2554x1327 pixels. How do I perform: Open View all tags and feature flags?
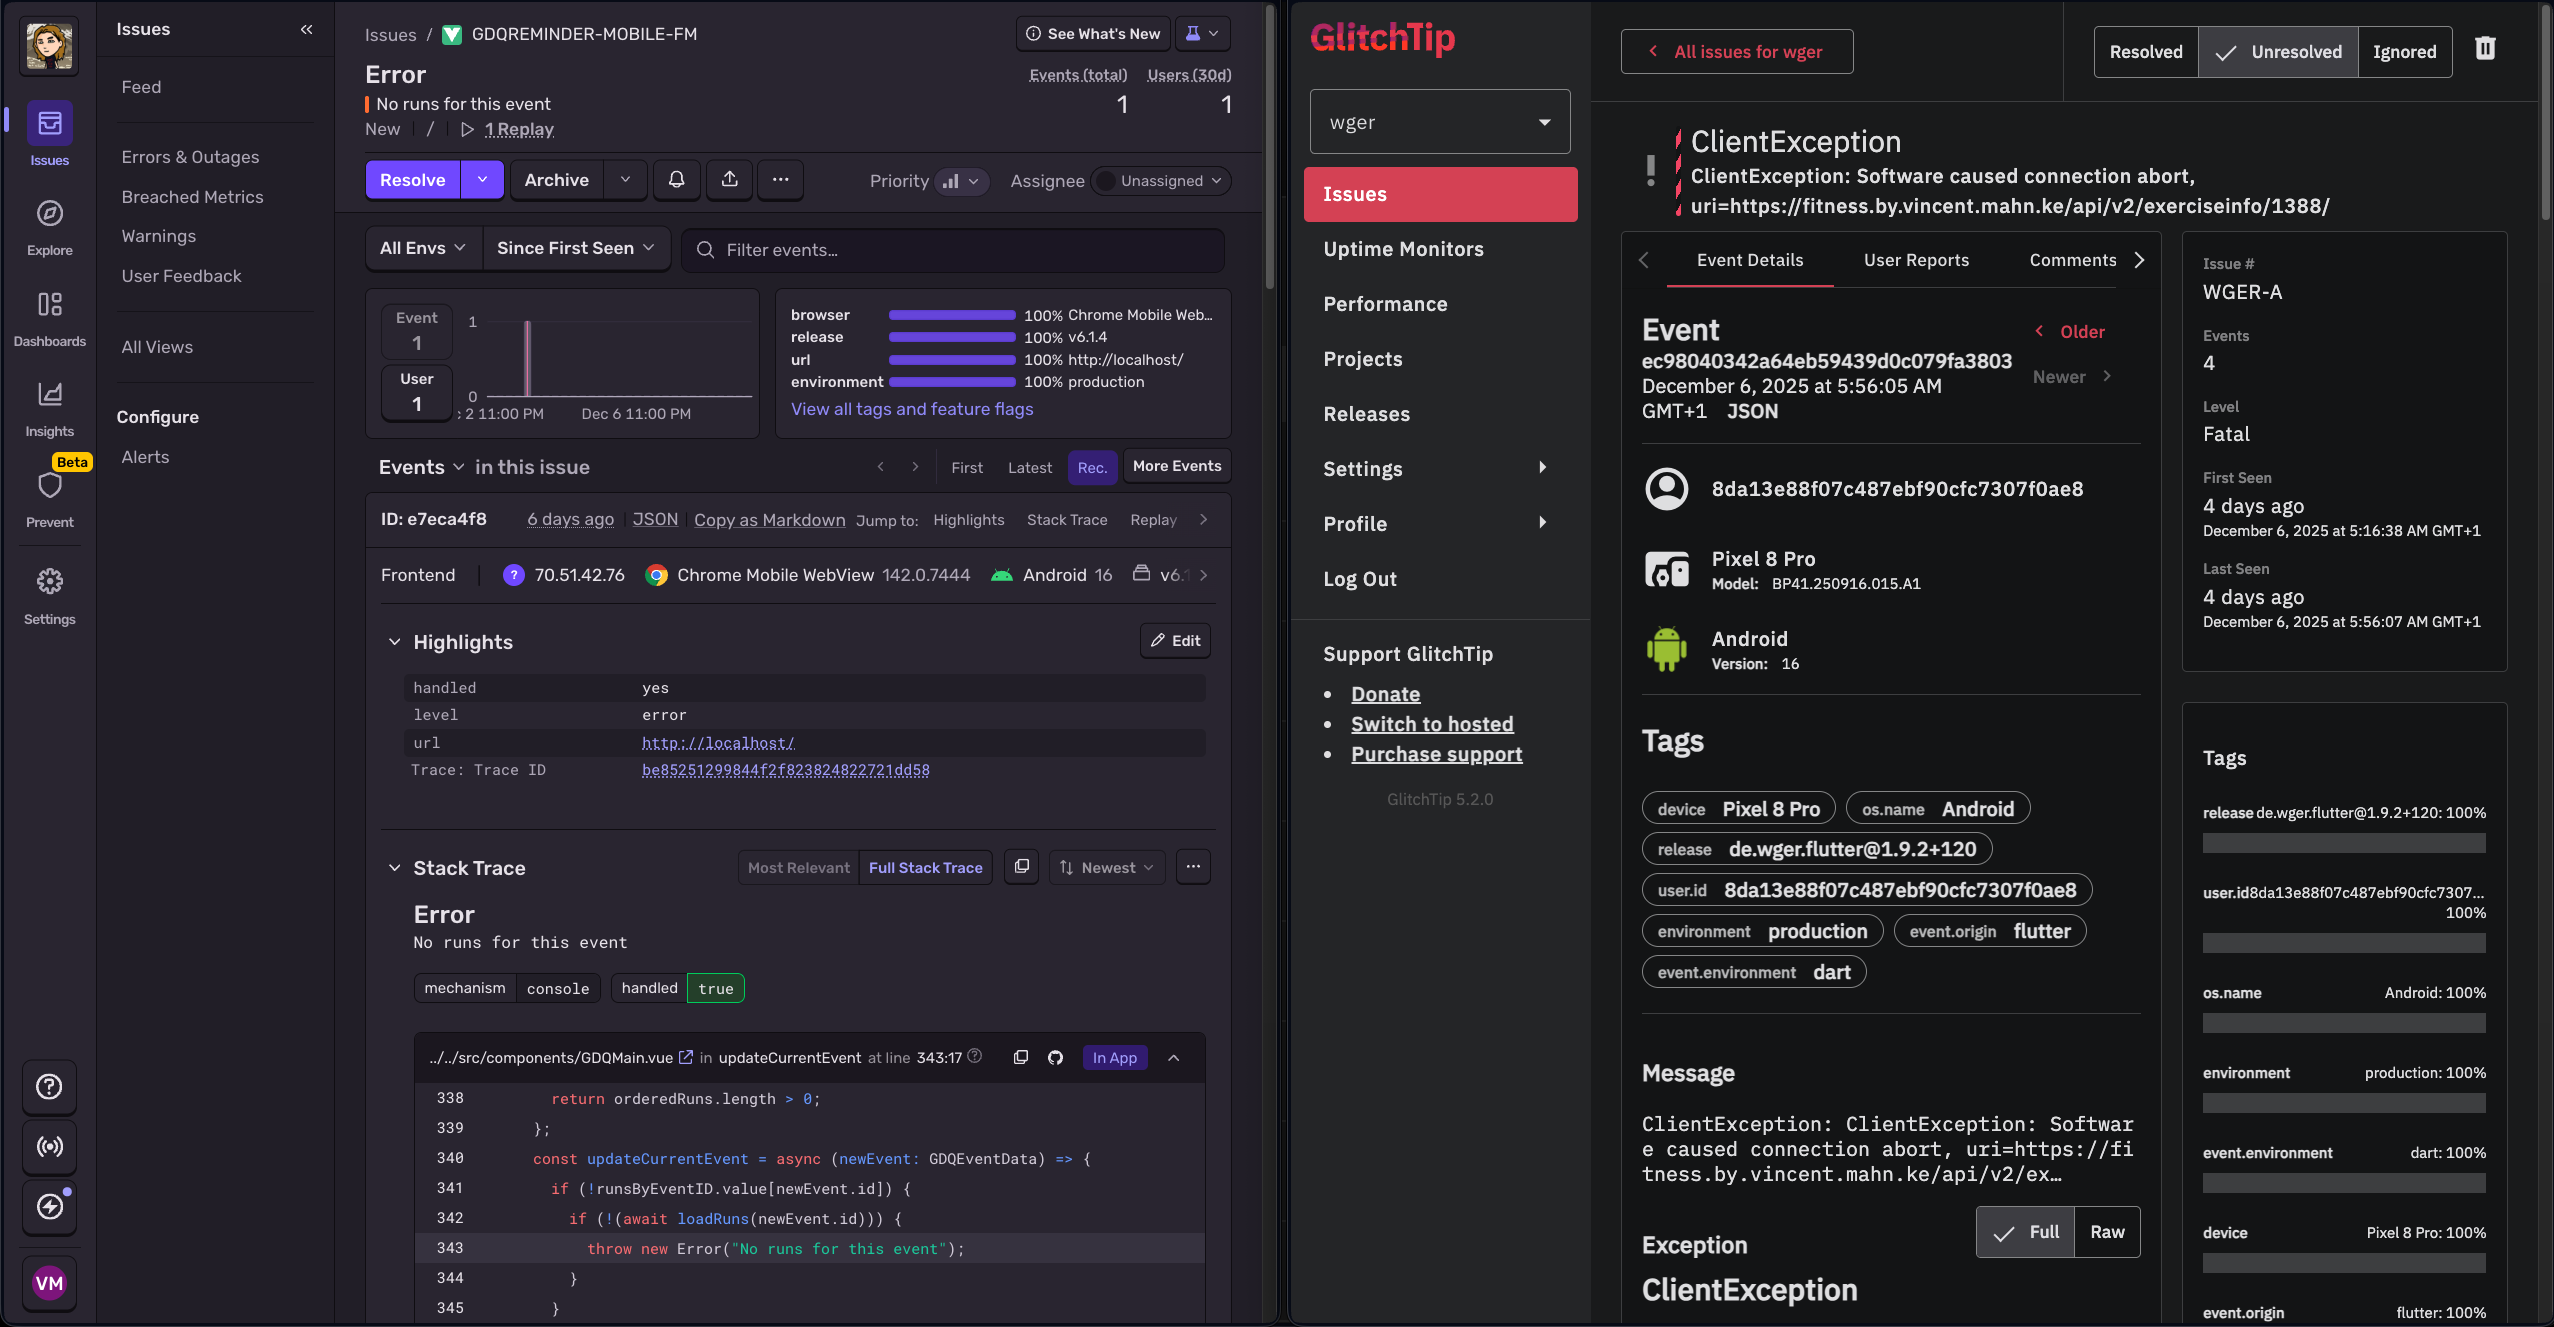(x=912, y=409)
